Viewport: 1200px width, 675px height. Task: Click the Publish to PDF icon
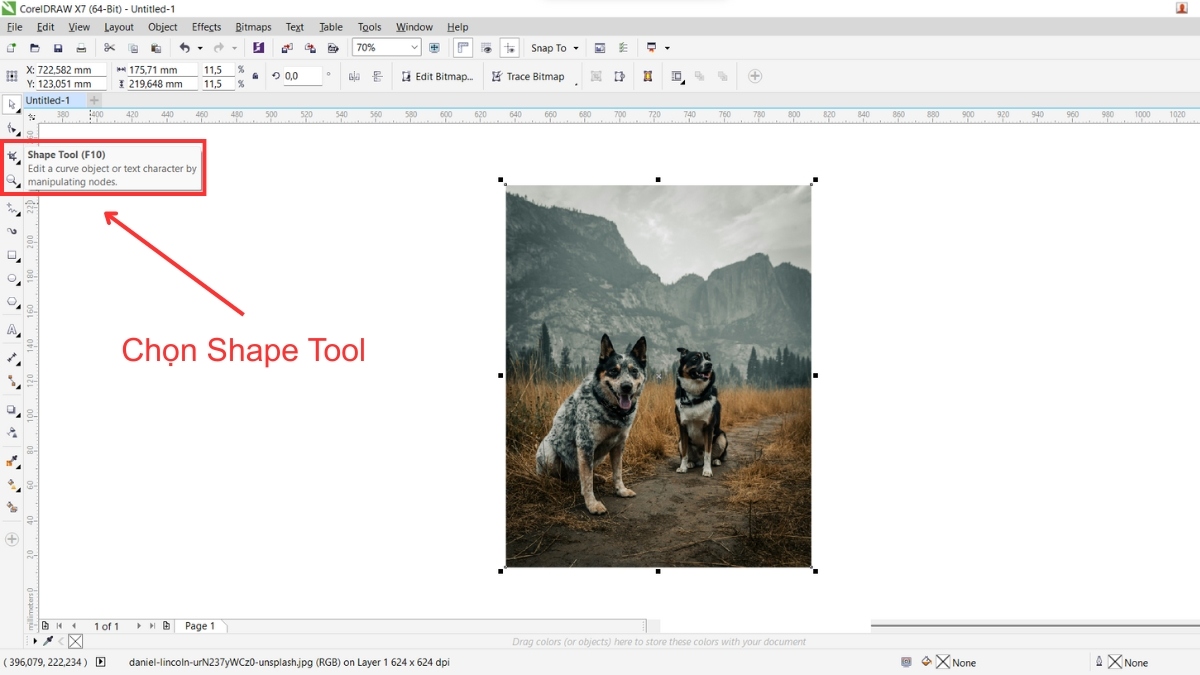pyautogui.click(x=333, y=48)
